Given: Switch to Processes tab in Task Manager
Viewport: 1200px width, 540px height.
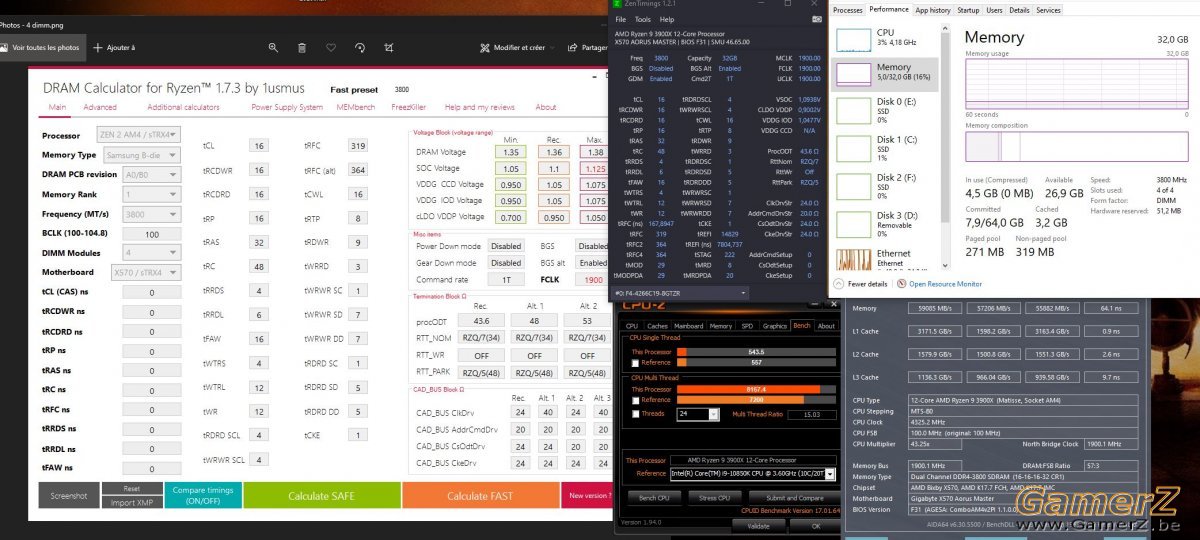Looking at the screenshot, I should point(847,10).
